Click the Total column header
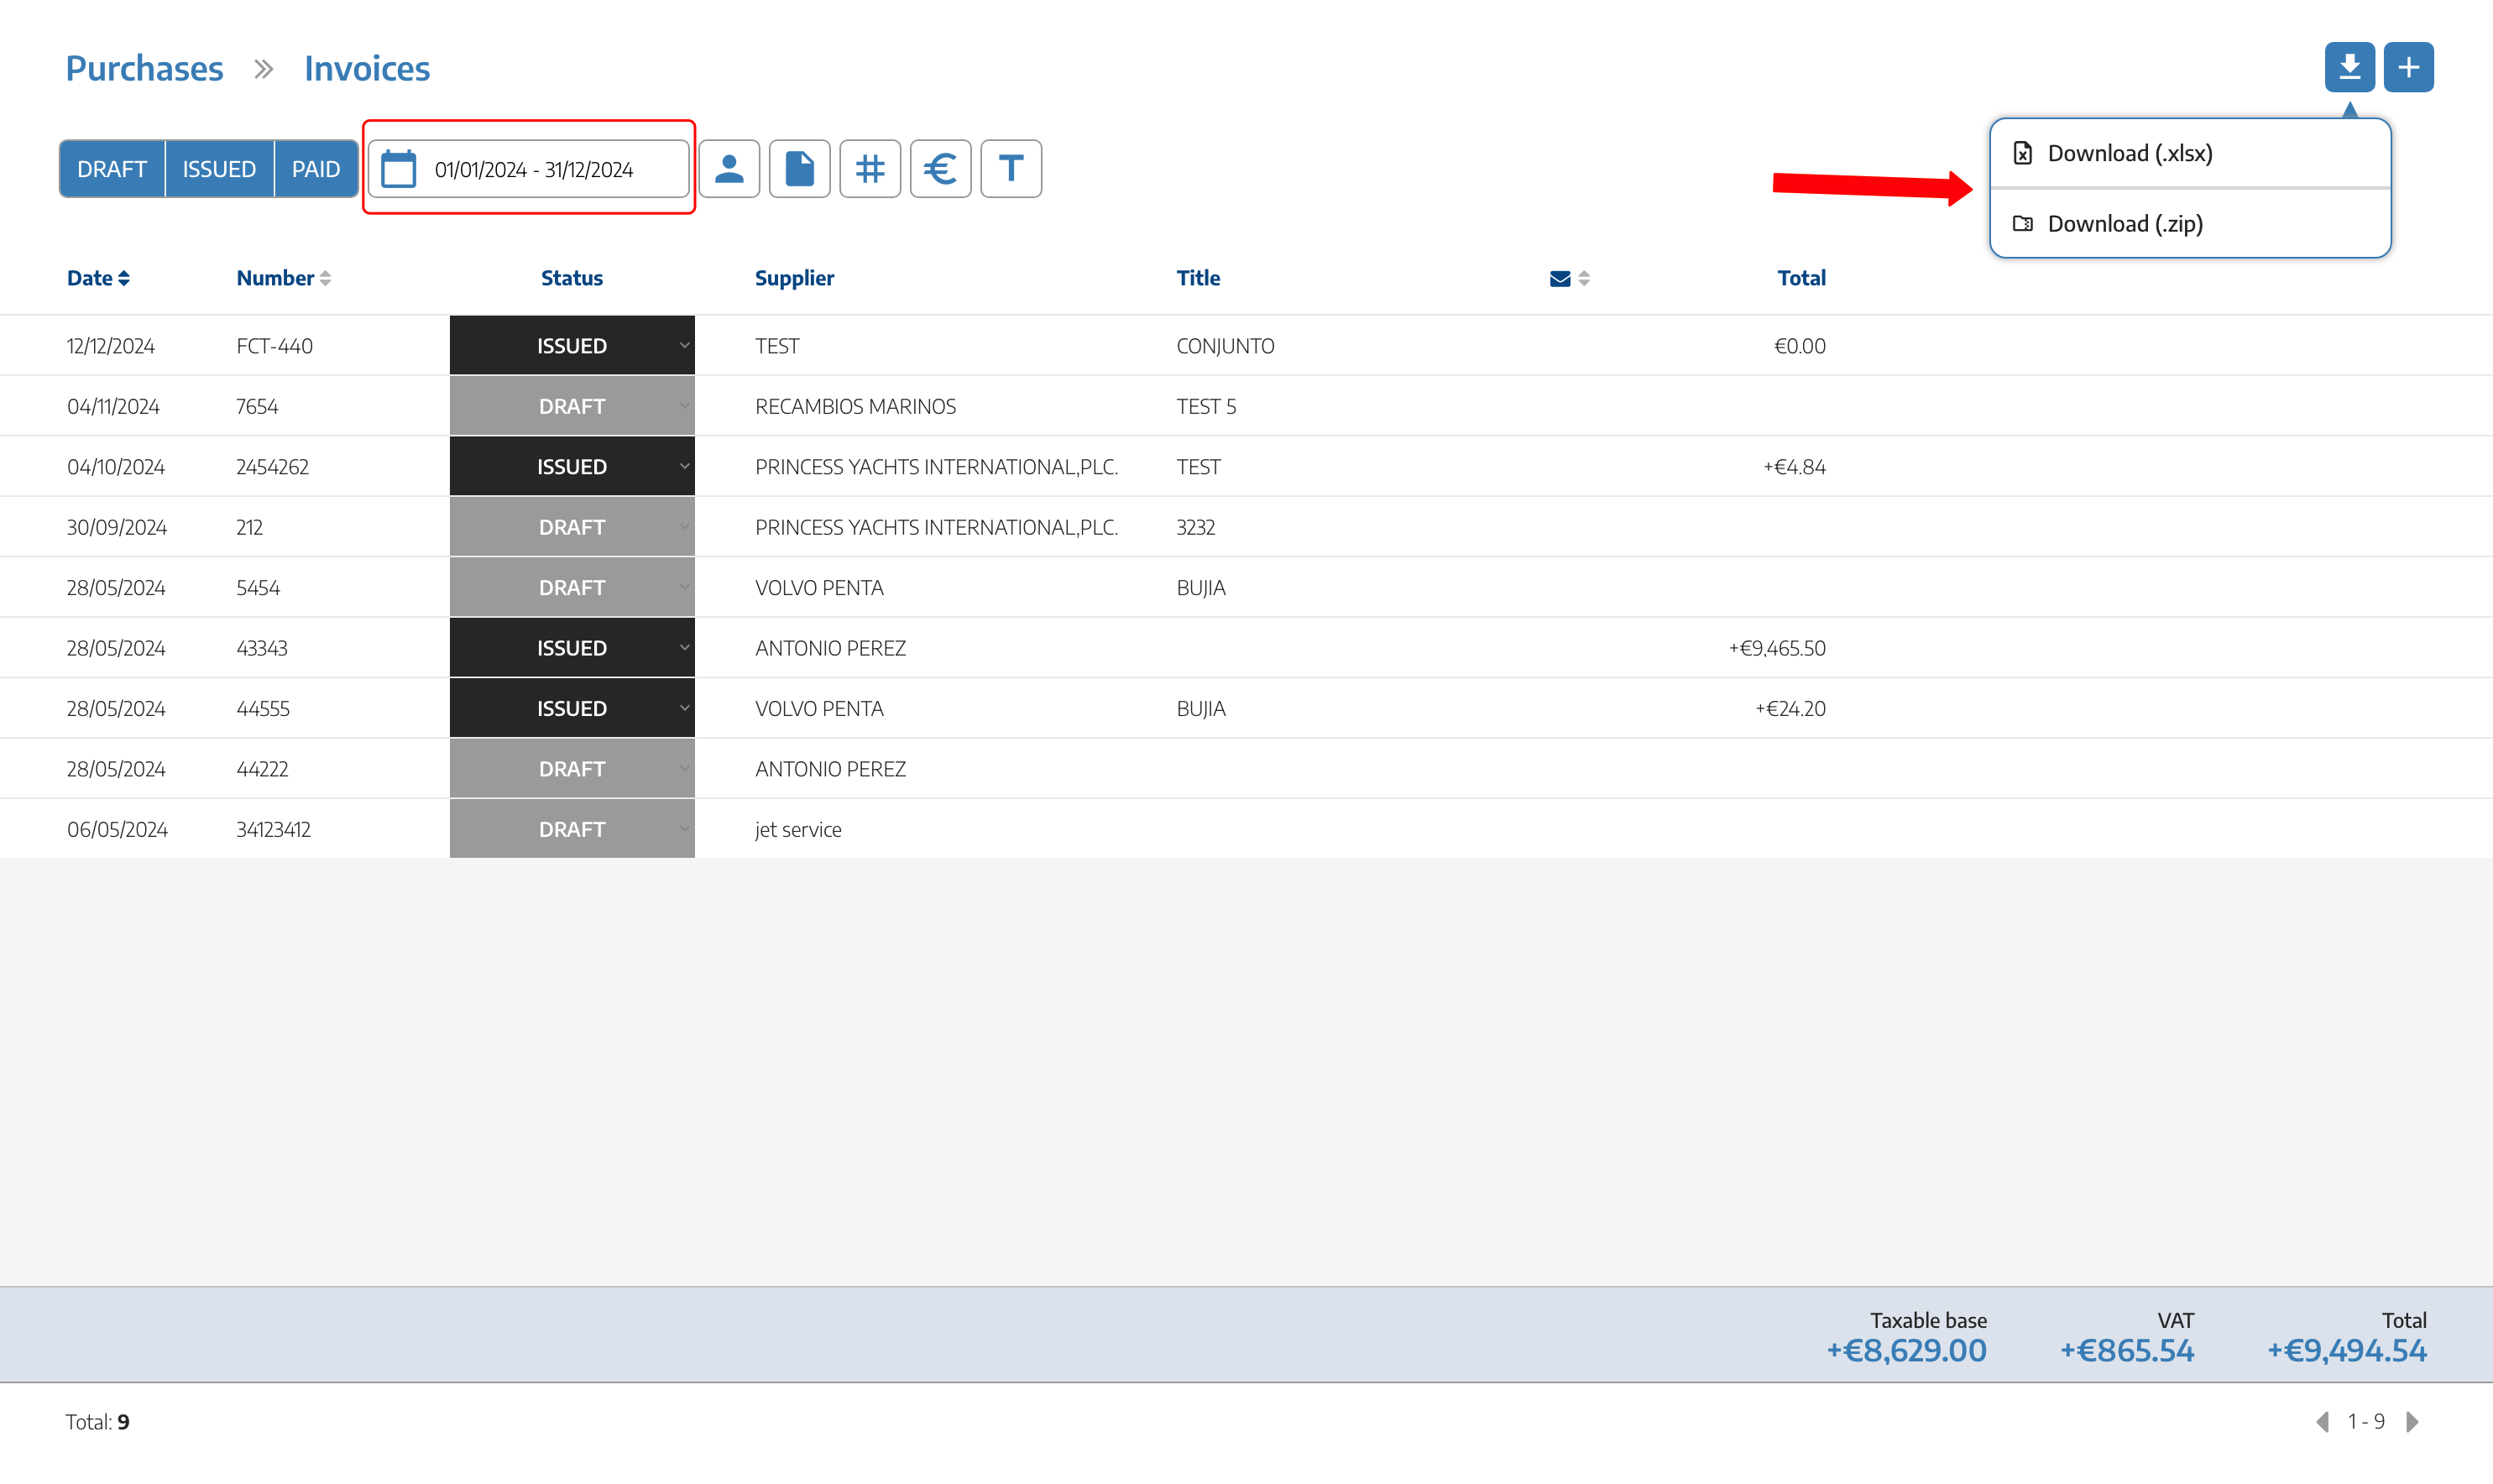This screenshot has height=1484, width=2493. pyautogui.click(x=1801, y=278)
